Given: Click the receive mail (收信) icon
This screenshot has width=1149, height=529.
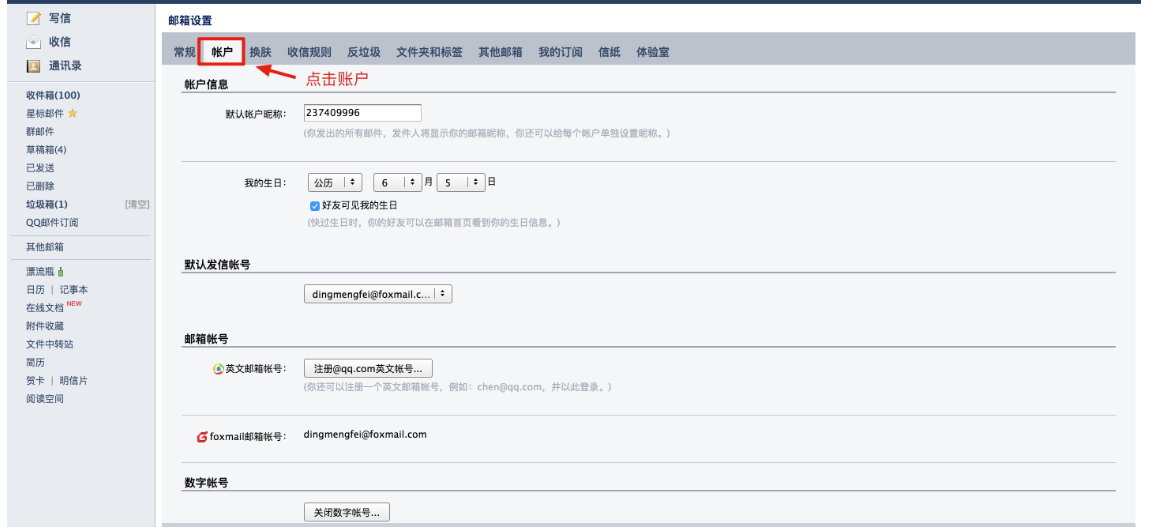Looking at the screenshot, I should point(33,42).
